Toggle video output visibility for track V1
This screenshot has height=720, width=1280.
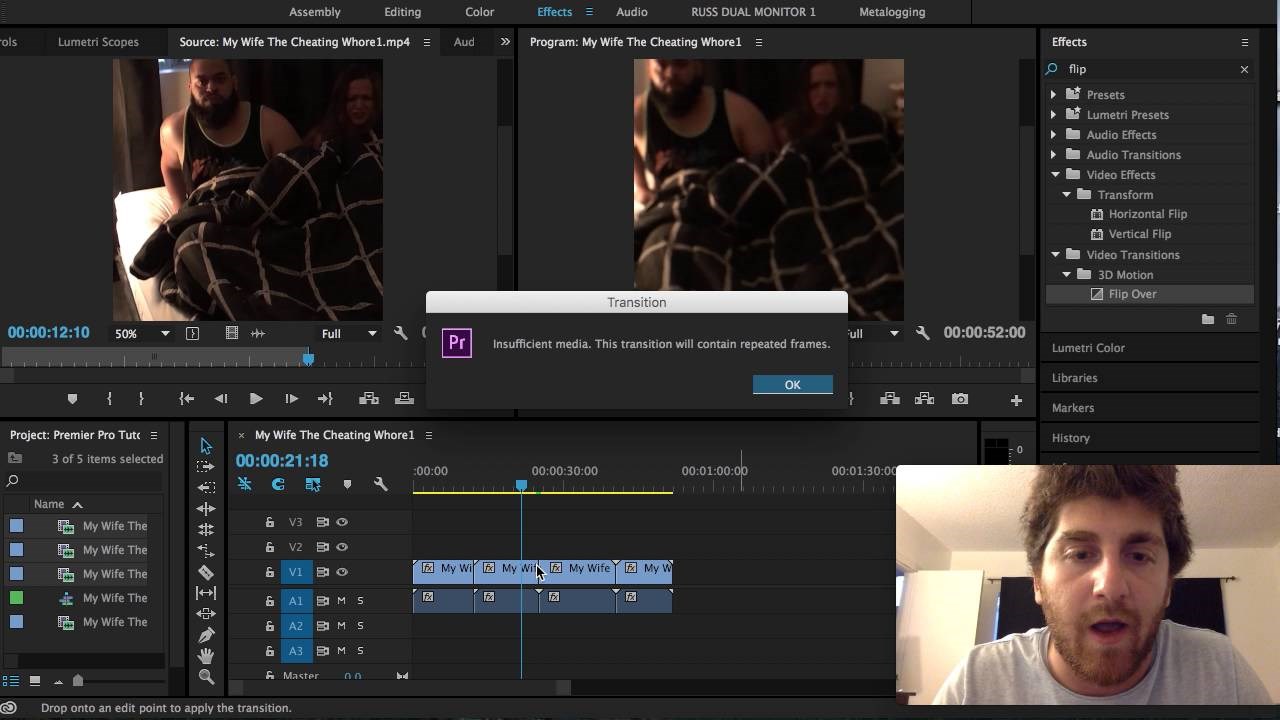pyautogui.click(x=342, y=571)
